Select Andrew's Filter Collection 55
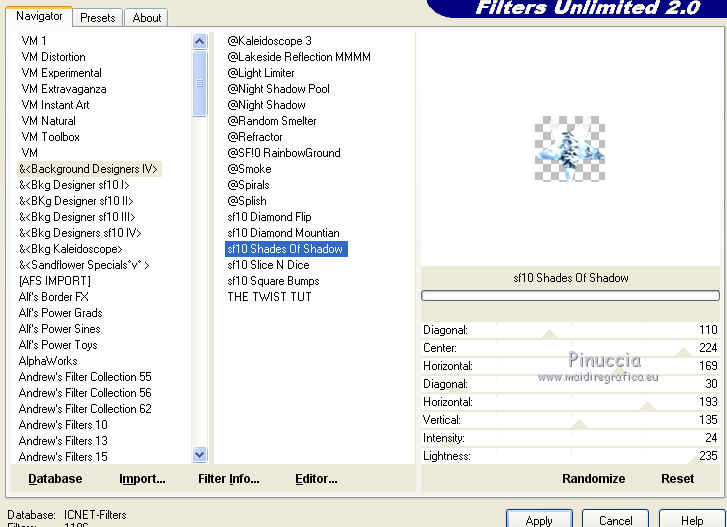Viewport: 727px width, 527px height. pyautogui.click(x=85, y=377)
